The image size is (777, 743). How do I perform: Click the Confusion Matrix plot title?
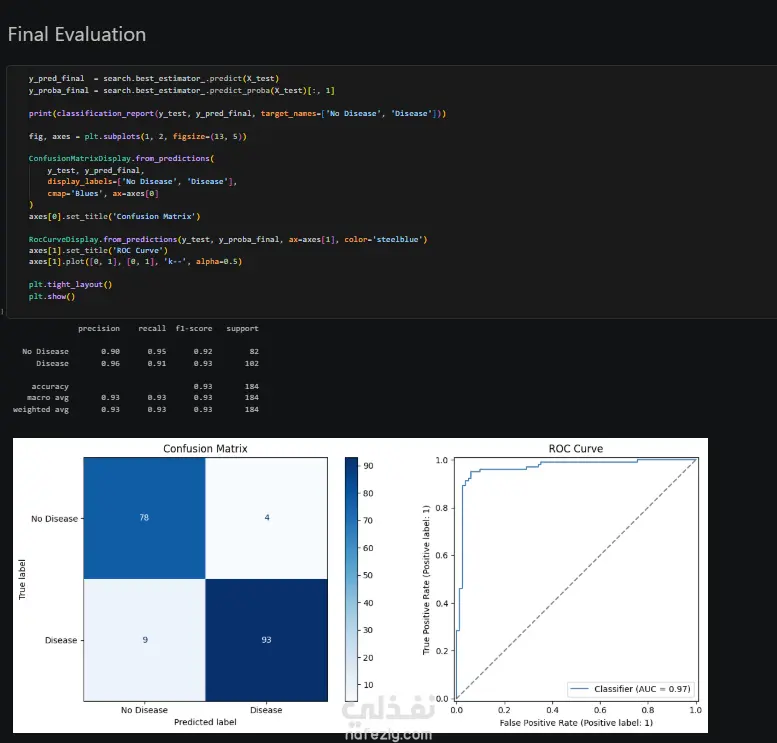coord(205,449)
